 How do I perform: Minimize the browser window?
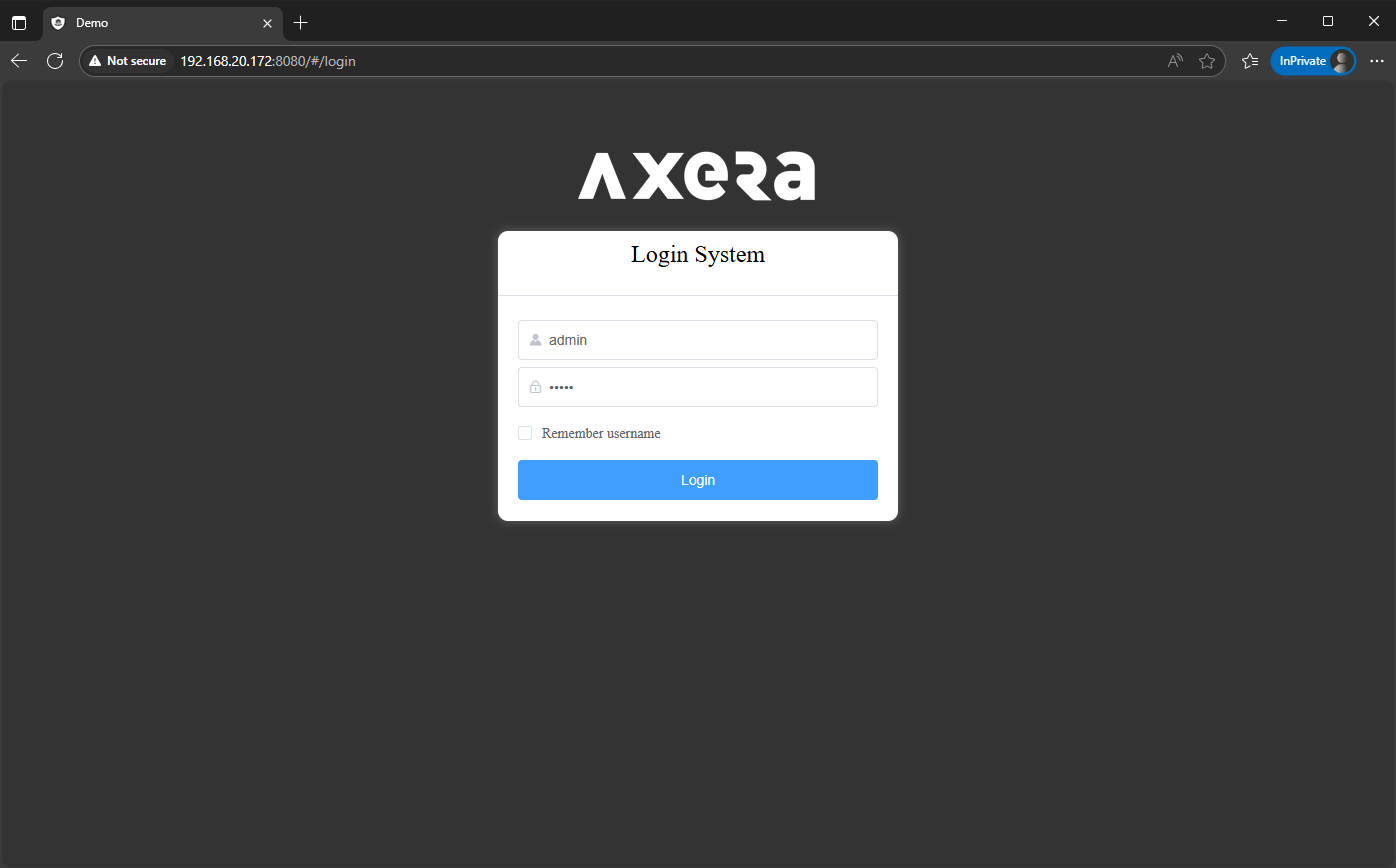1282,21
